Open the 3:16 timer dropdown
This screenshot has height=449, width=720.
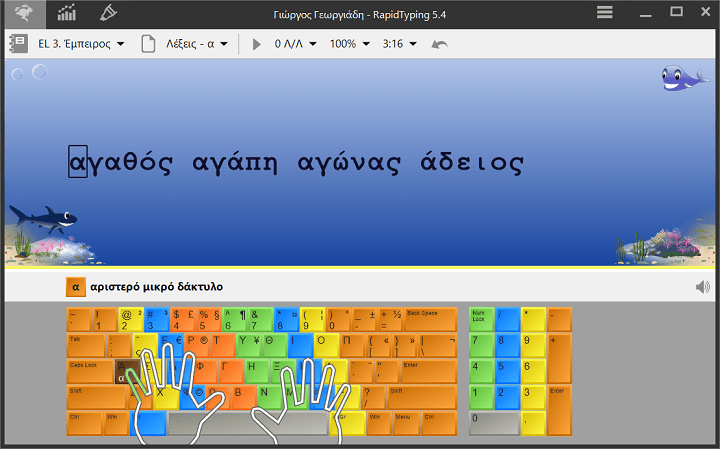click(x=401, y=44)
